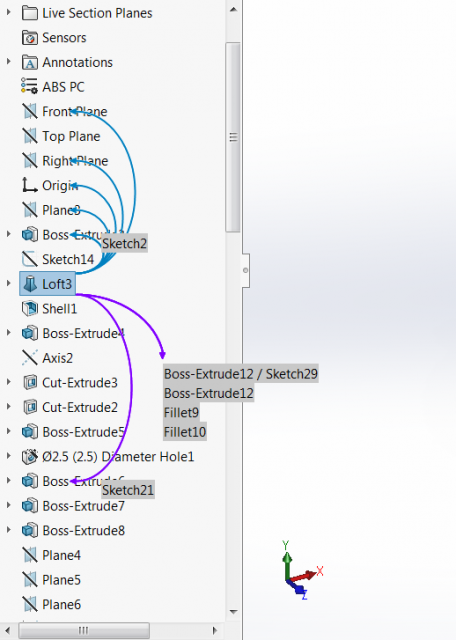Click the Cut-Extrude2 feature icon

tap(30, 407)
